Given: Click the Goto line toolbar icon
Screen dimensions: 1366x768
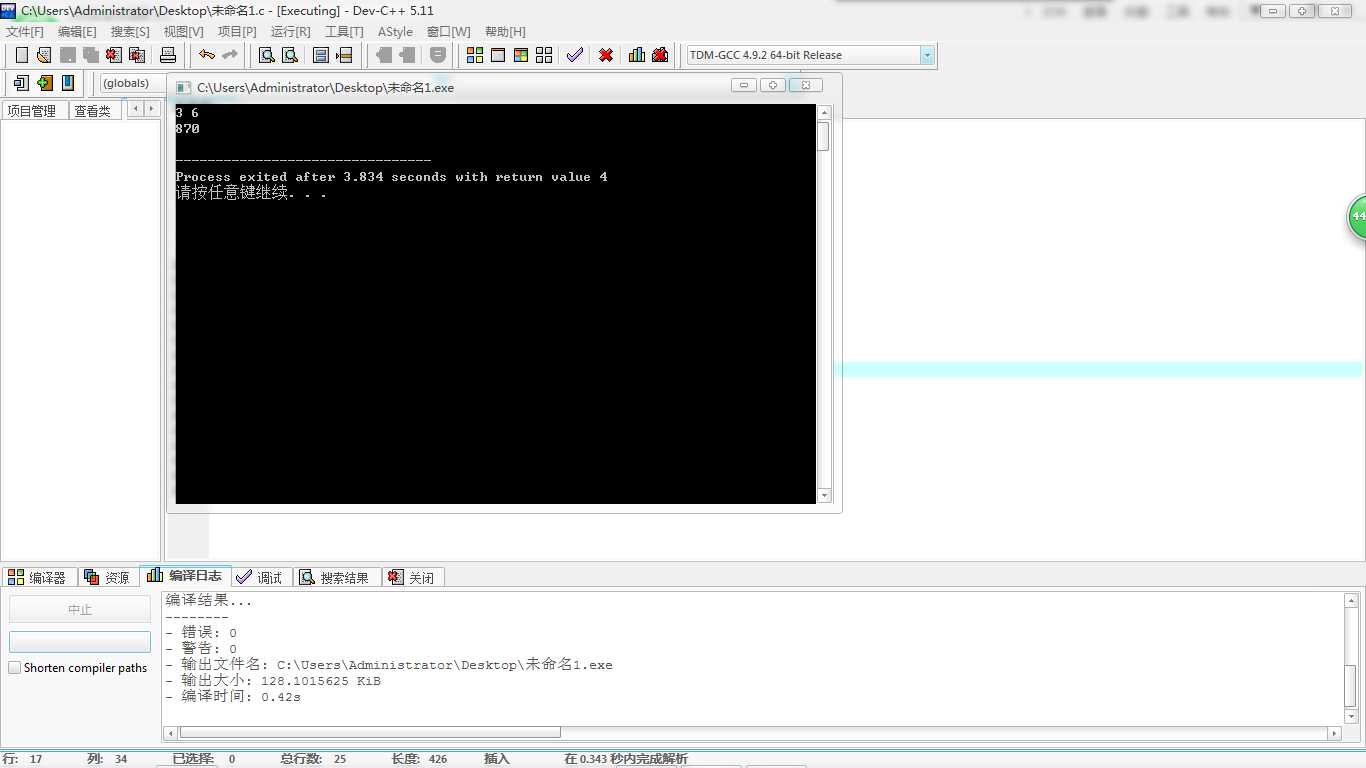Looking at the screenshot, I should (x=344, y=55).
